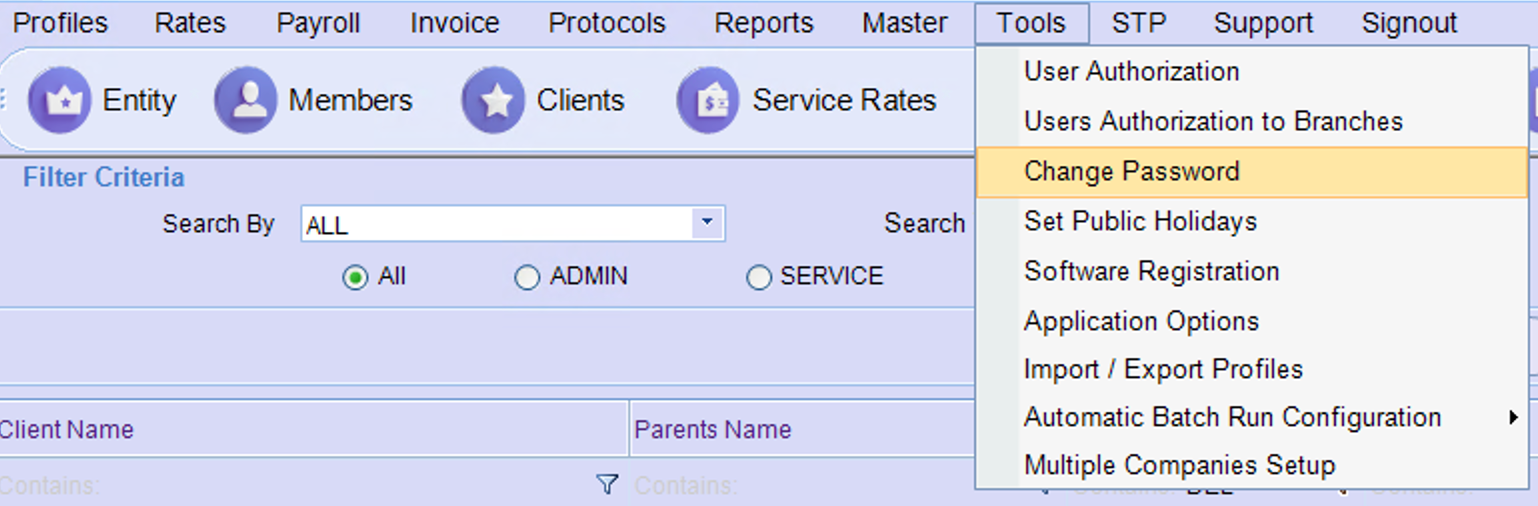
Task: Open Software Registration from menu
Action: [1151, 271]
